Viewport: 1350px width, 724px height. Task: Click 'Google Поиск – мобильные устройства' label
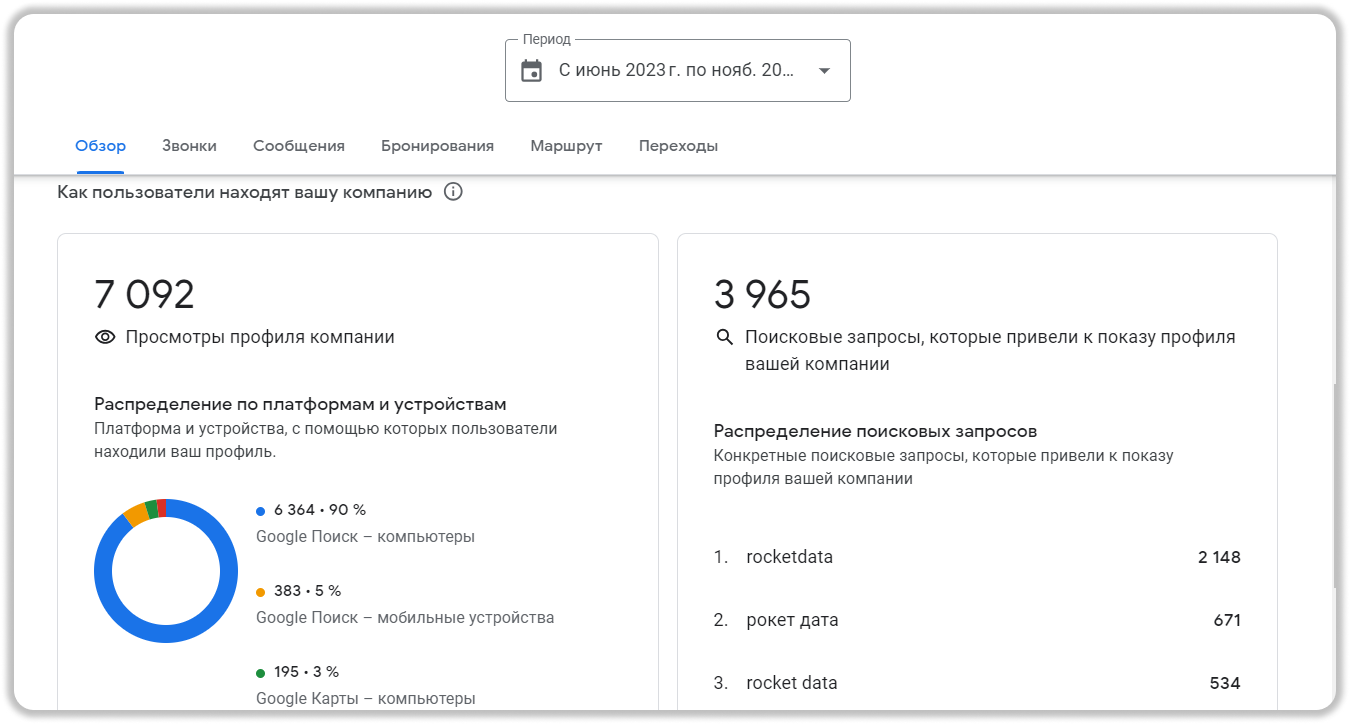[405, 618]
